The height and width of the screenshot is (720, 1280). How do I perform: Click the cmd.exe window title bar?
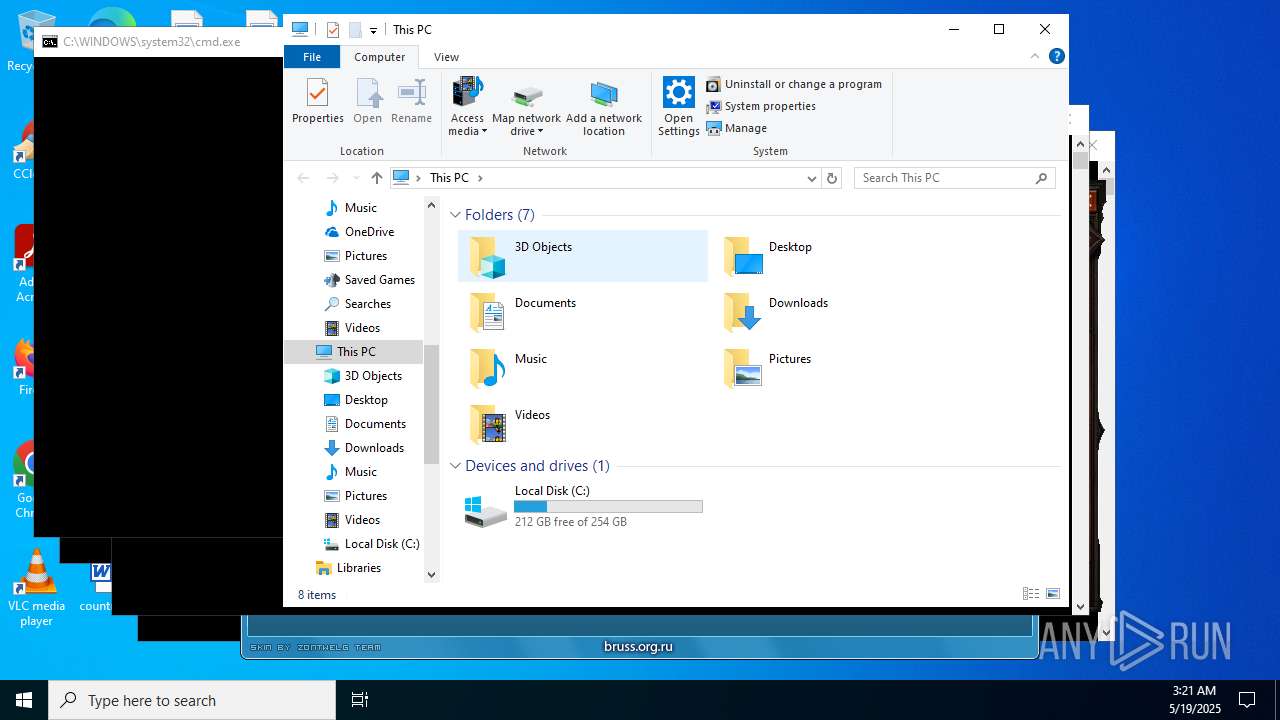(160, 42)
